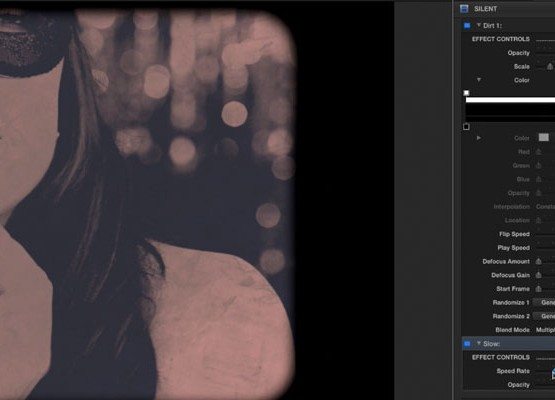Viewport: 555px width, 400px height.
Task: Open the Blend Mode dropdown
Action: pyautogui.click(x=545, y=330)
